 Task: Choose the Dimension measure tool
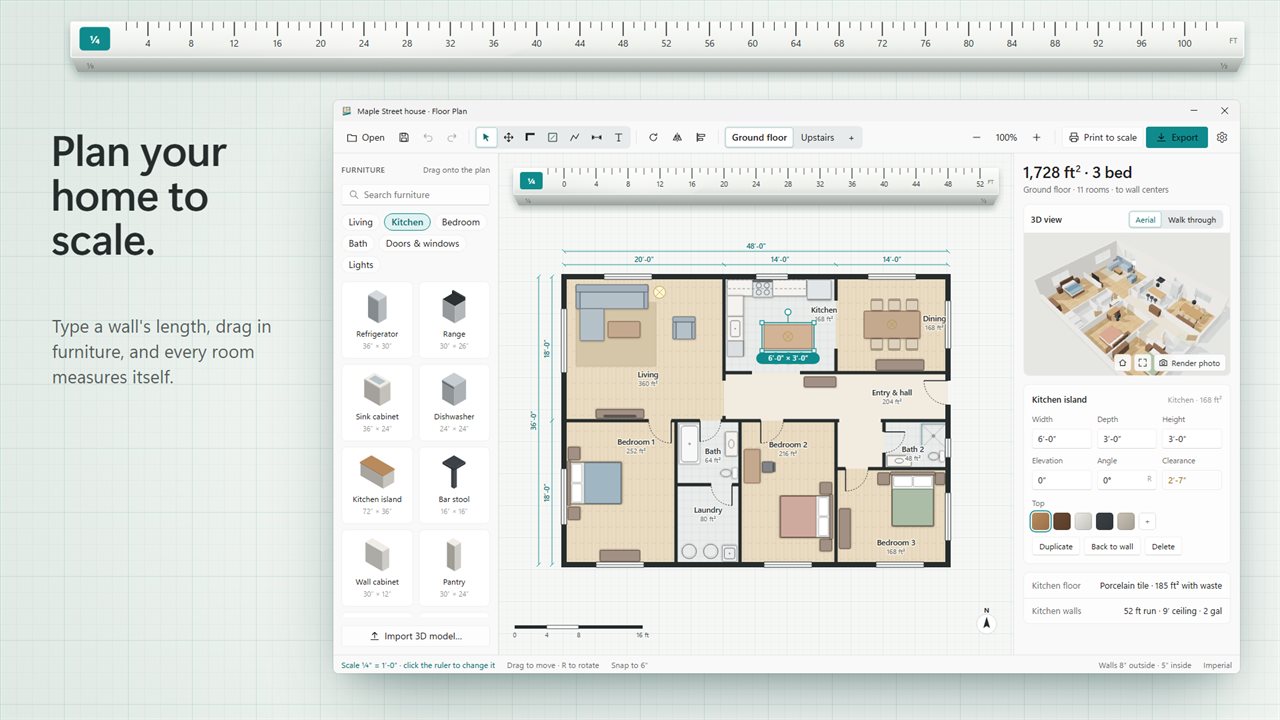[596, 138]
